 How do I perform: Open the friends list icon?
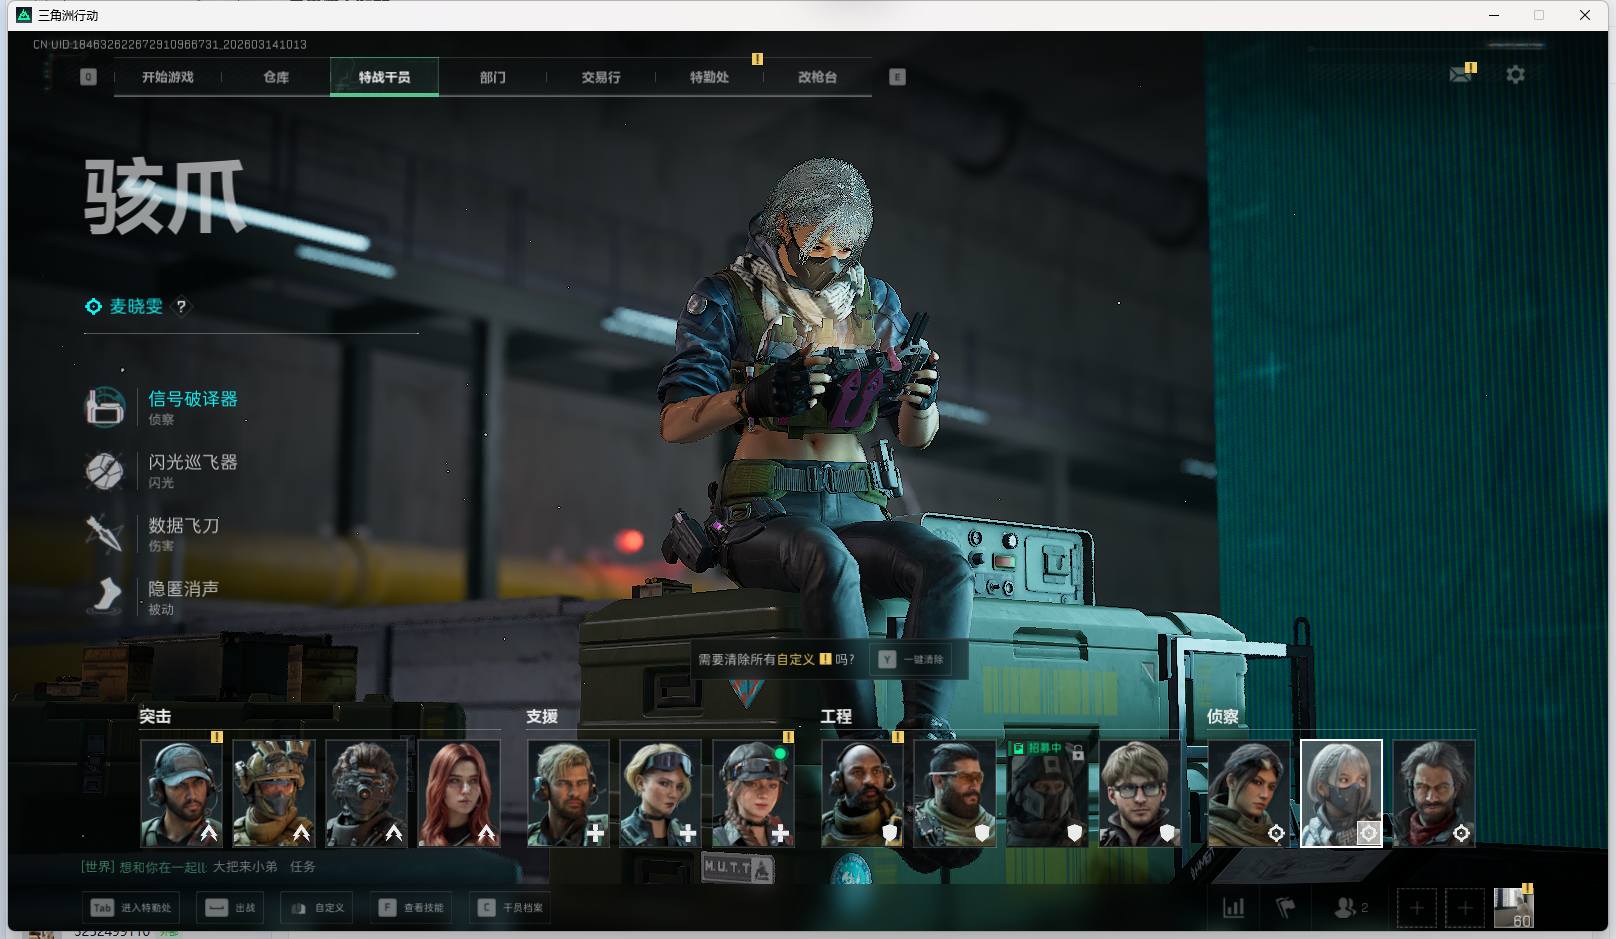point(1347,908)
